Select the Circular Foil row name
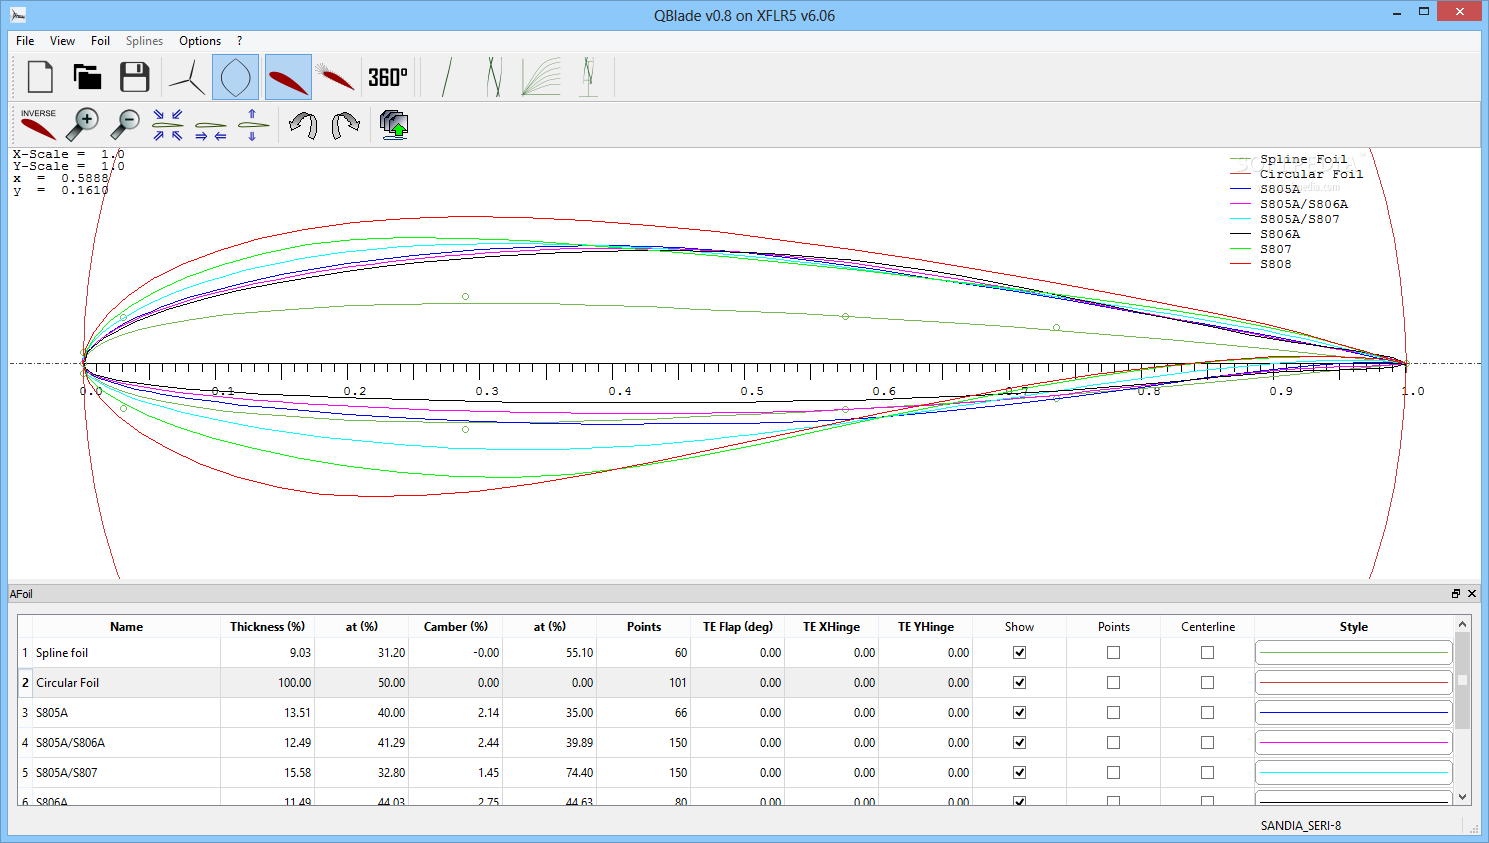The width and height of the screenshot is (1489, 843). pyautogui.click(x=67, y=683)
